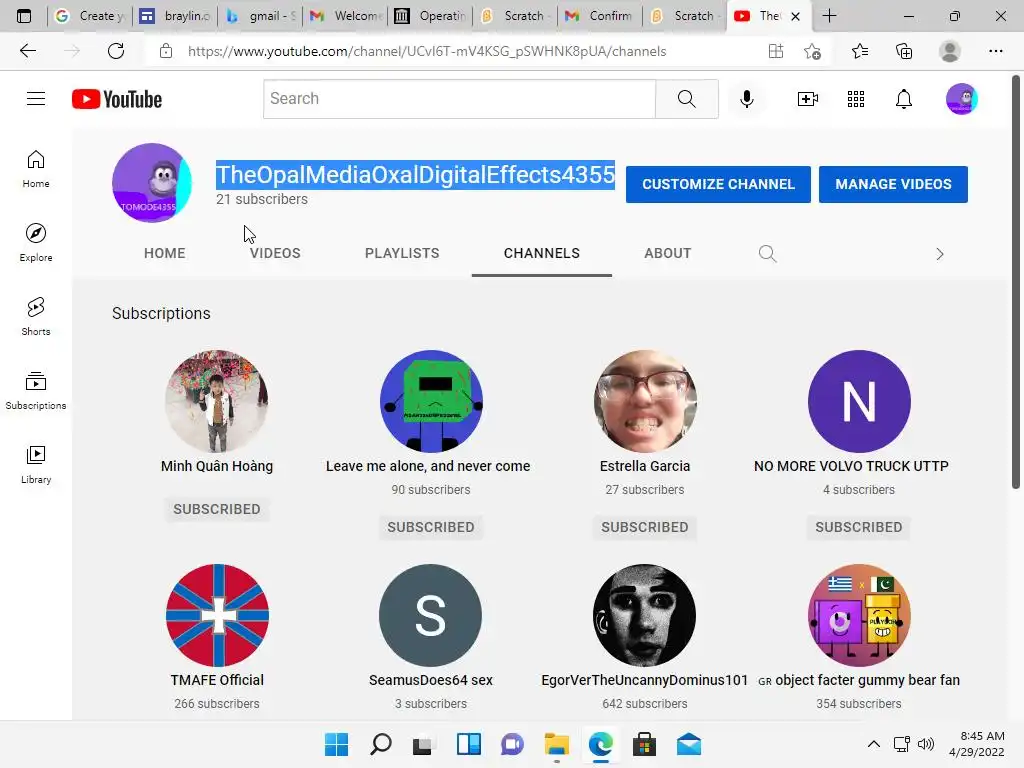Image resolution: width=1024 pixels, height=768 pixels.
Task: Switch to the VIDEOS channel tab
Action: click(x=275, y=253)
